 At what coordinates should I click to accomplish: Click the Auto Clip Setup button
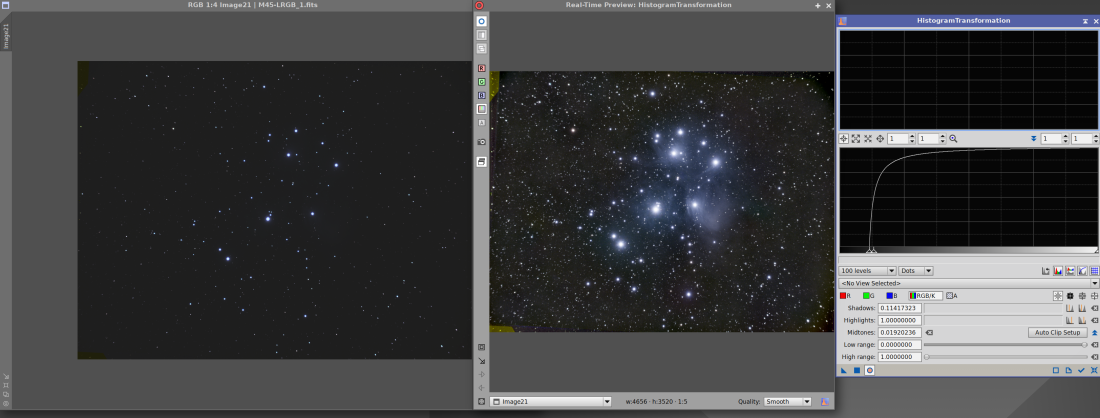(x=1057, y=332)
